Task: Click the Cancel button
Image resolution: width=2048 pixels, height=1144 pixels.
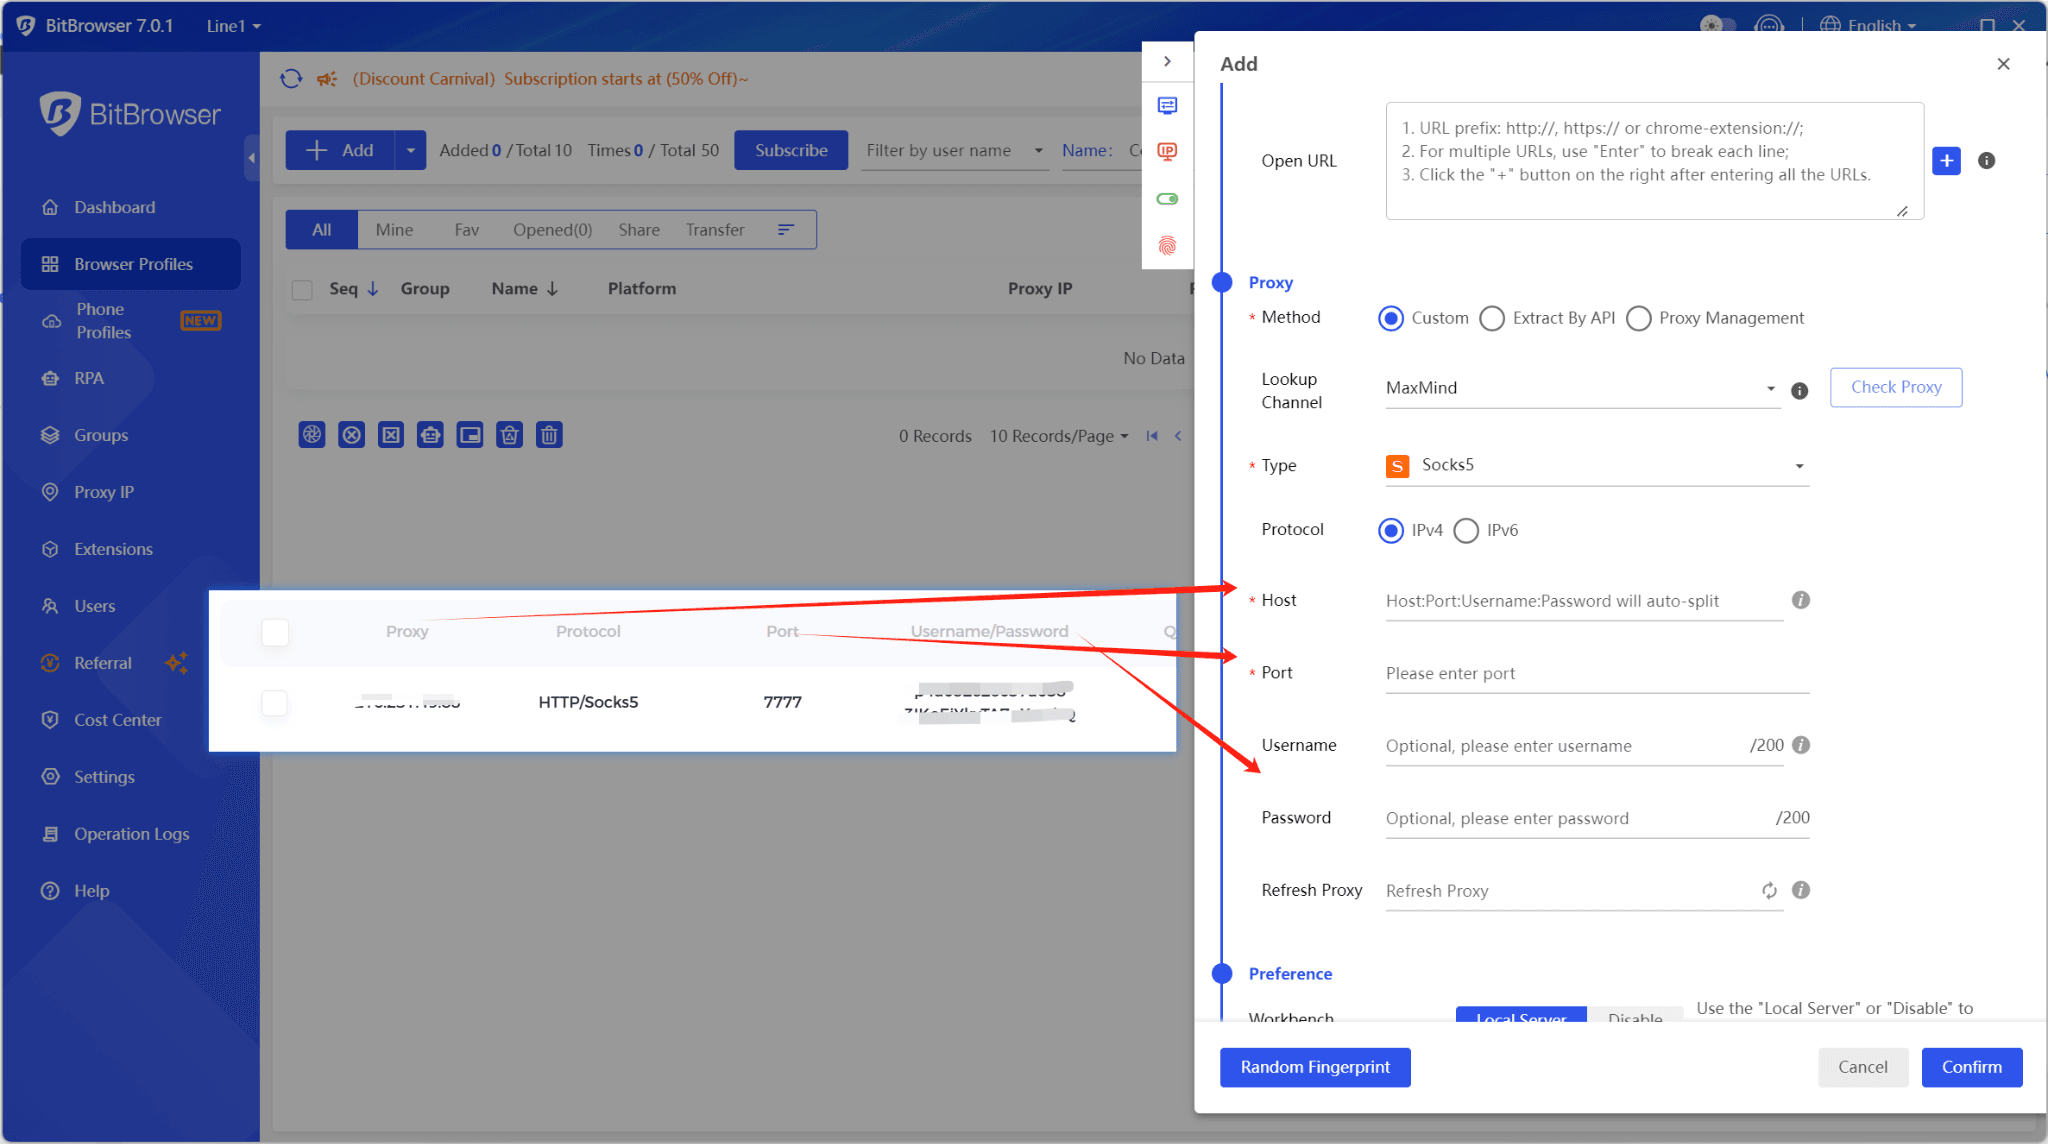Action: 1862,1067
